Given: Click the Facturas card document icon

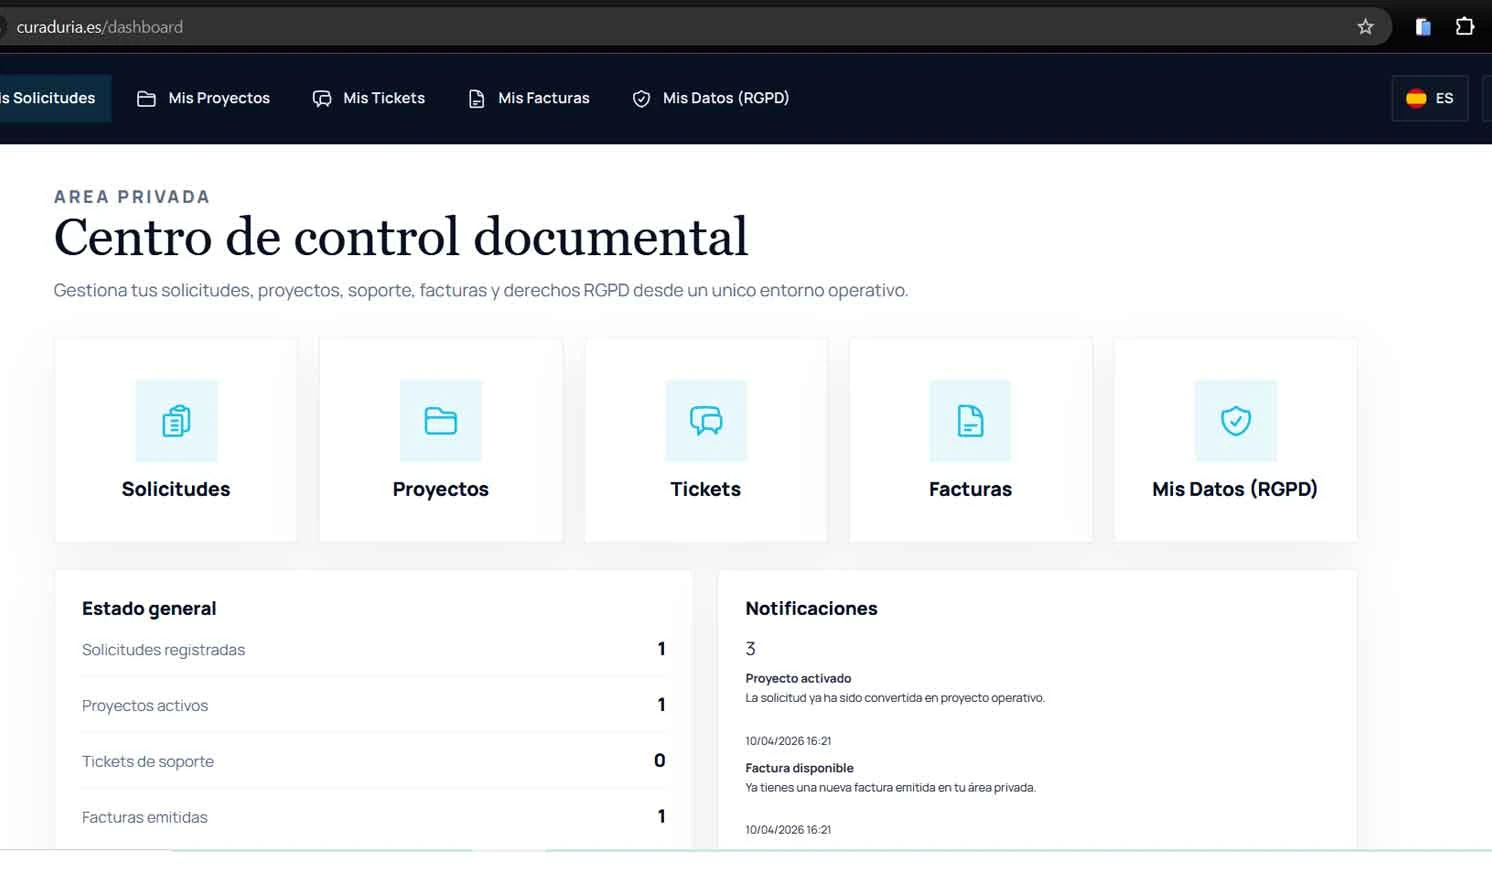Looking at the screenshot, I should (x=970, y=421).
